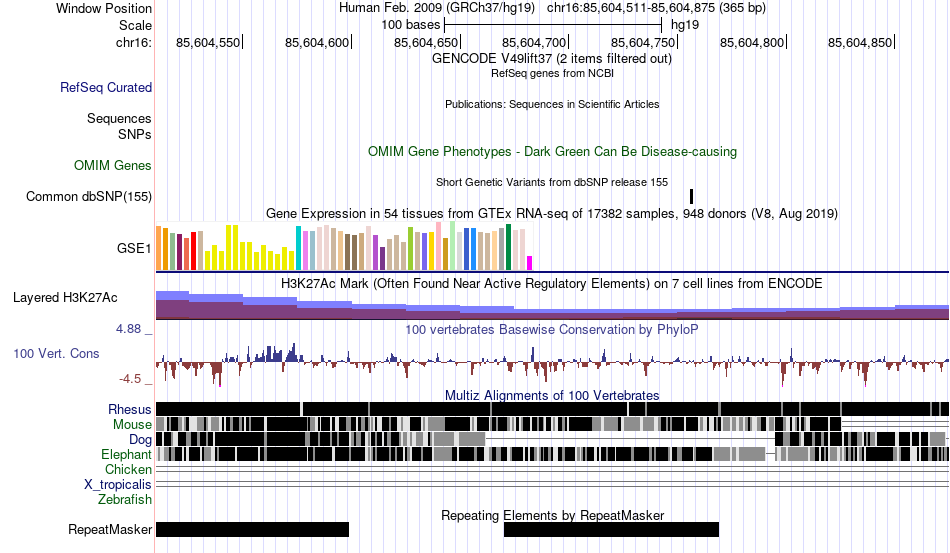The image size is (950, 553).
Task: Click the GENCODE V49lift37 track title
Action: (x=552, y=59)
